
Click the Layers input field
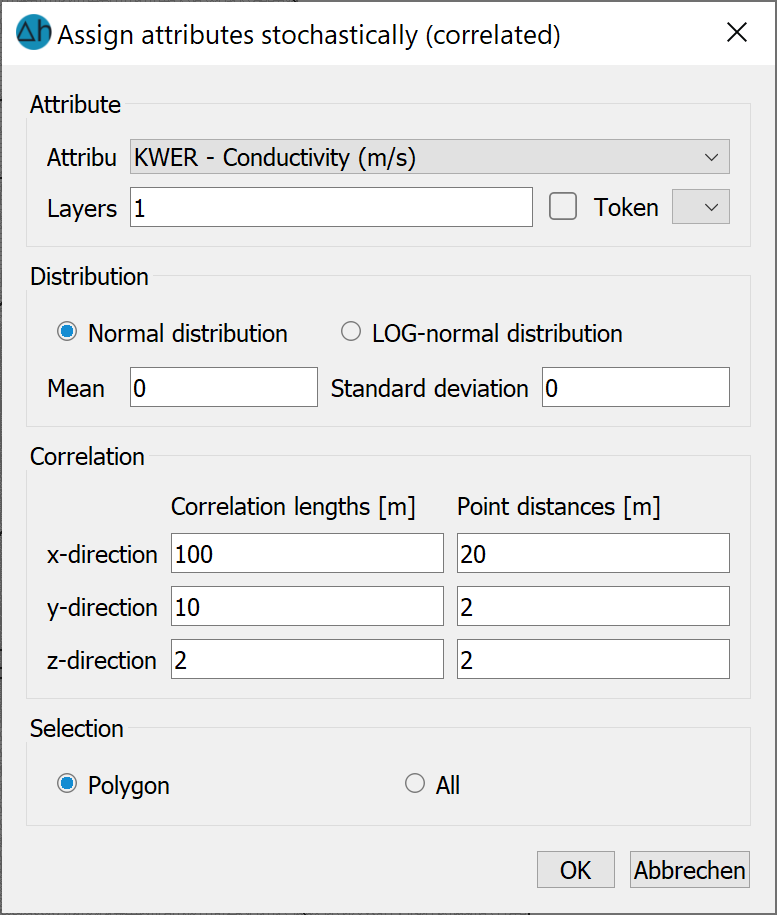(x=331, y=207)
